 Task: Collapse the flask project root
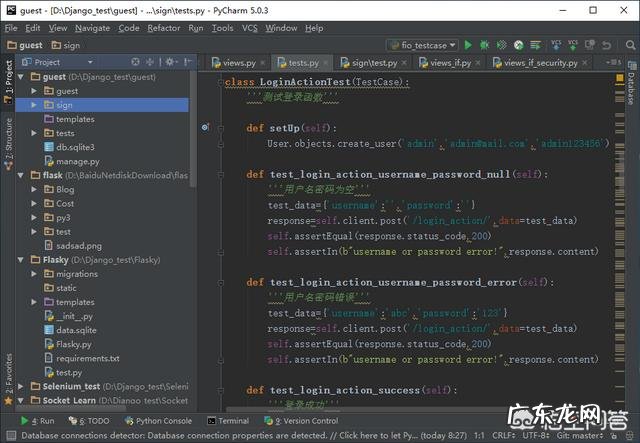(x=21, y=175)
